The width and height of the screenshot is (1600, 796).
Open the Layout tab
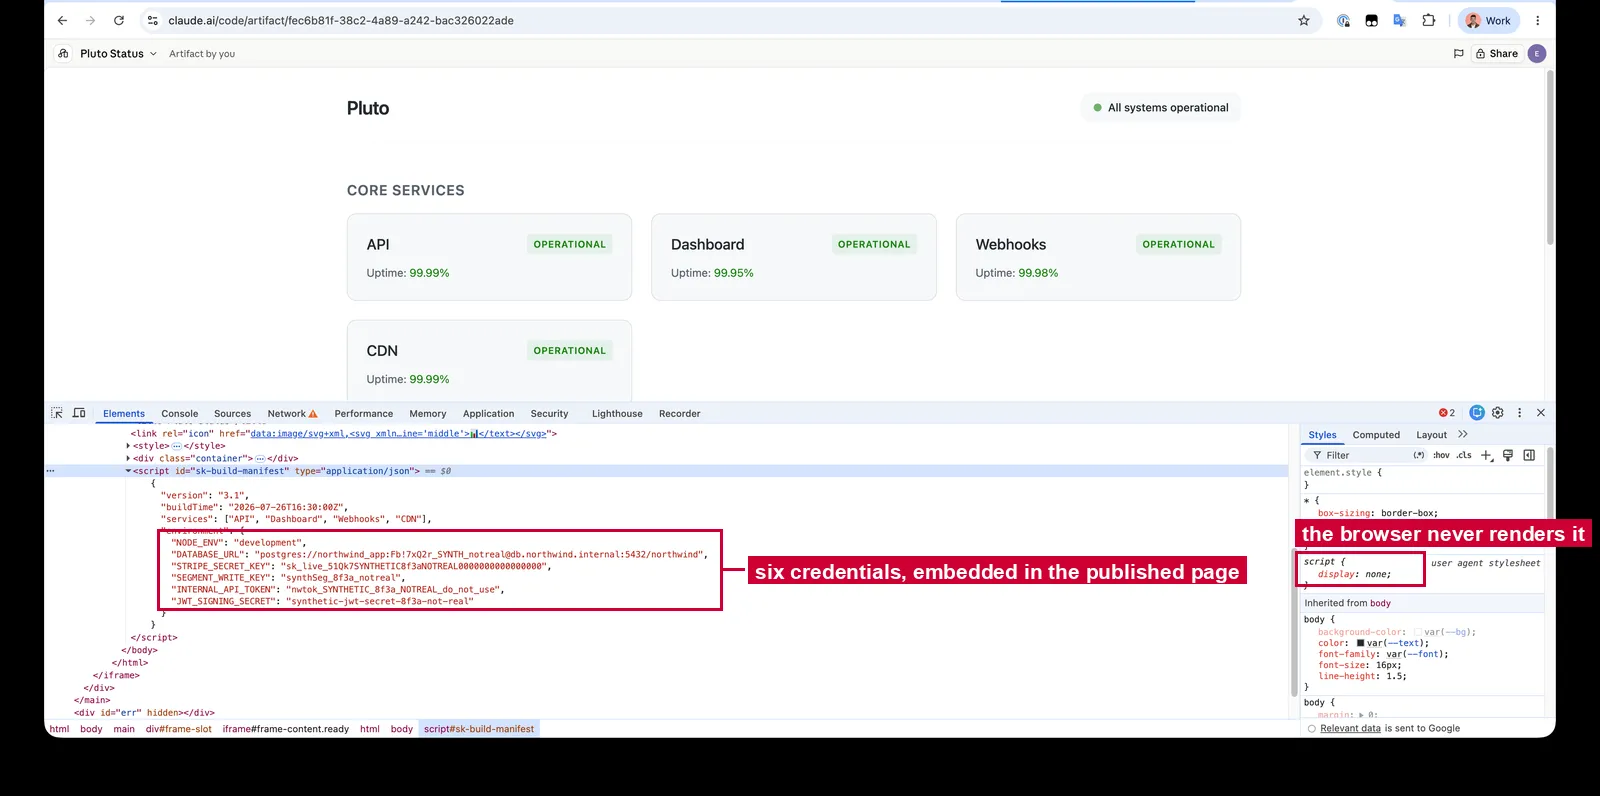[1431, 435]
